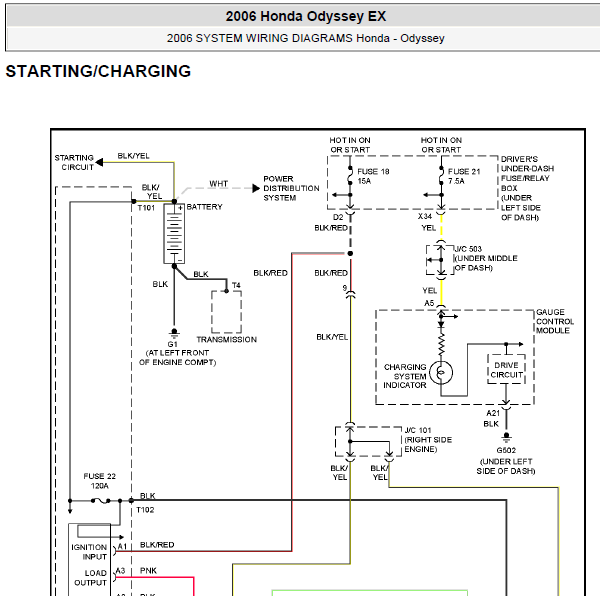Select the A5 connector label
The width and height of the screenshot is (600, 596).
429,303
